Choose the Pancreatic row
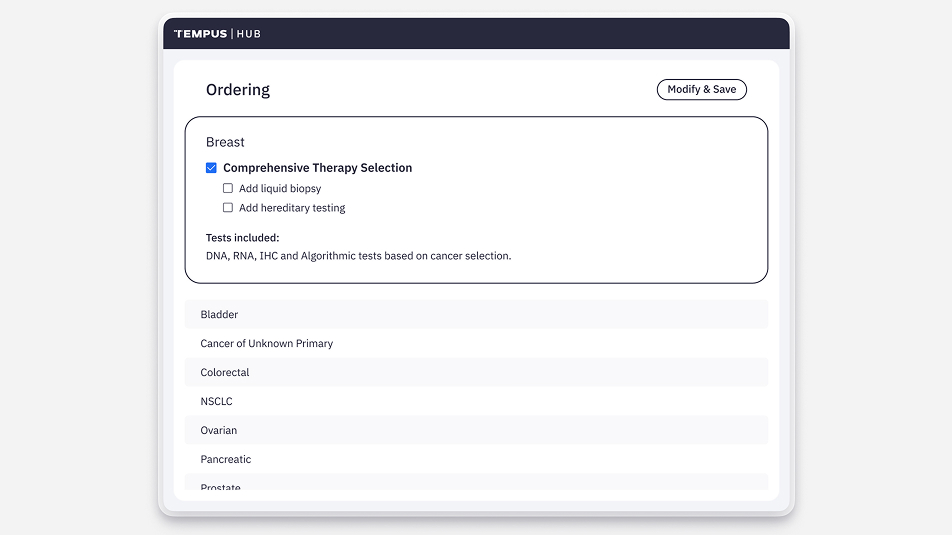Screen dimensions: 952x535 pyautogui.click(x=476, y=459)
